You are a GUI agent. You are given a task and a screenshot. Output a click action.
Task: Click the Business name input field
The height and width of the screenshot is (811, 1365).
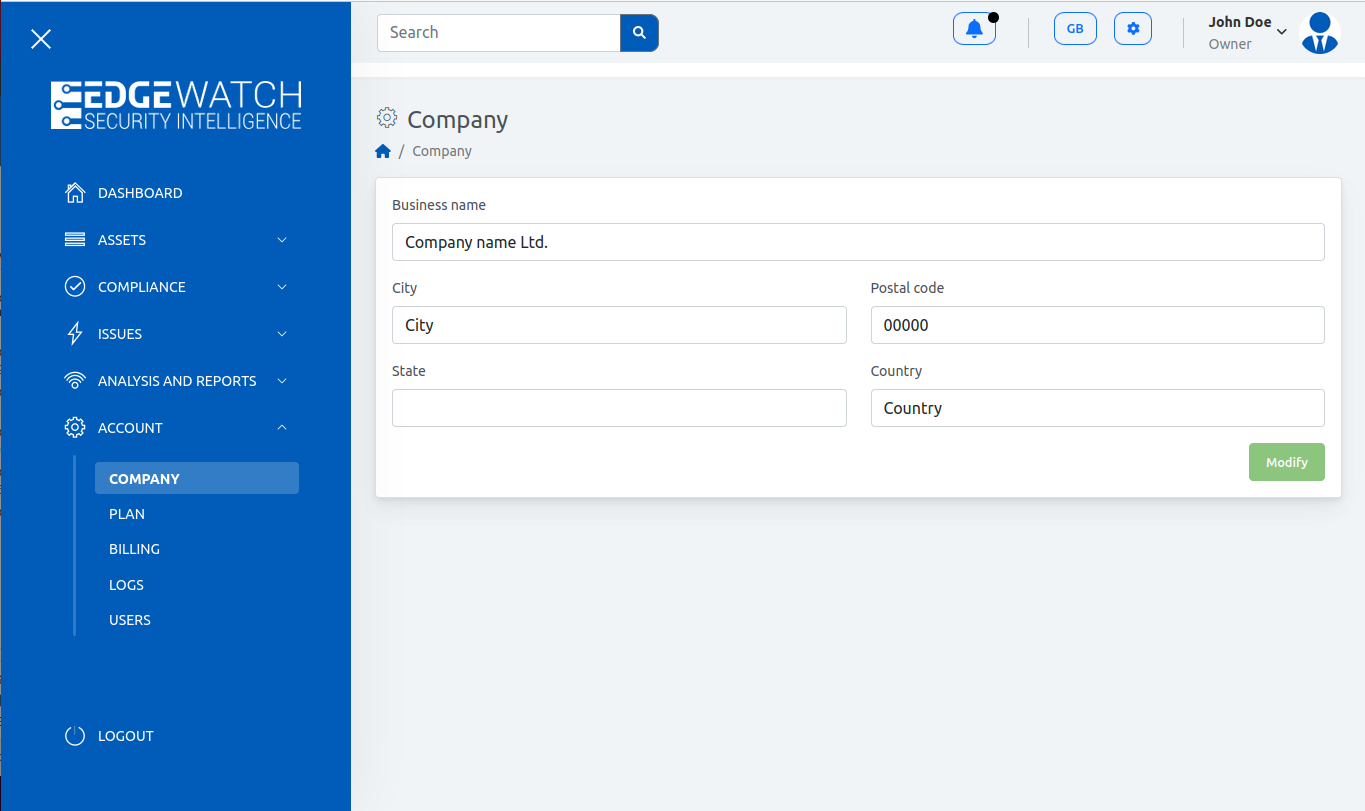point(858,242)
